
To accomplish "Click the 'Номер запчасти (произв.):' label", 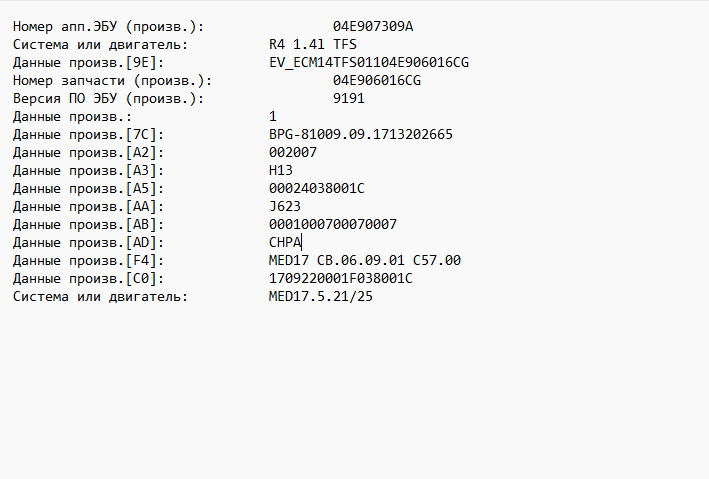I will point(108,80).
